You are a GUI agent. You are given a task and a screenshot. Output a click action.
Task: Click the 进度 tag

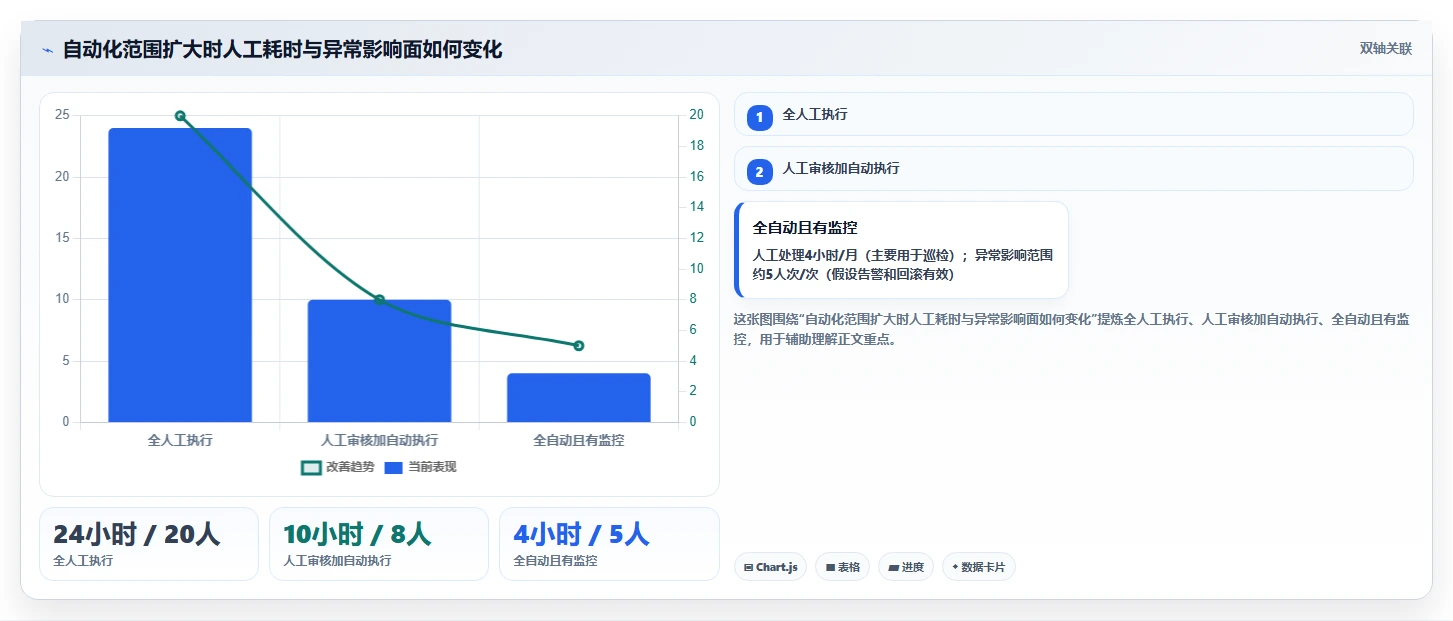(x=906, y=567)
